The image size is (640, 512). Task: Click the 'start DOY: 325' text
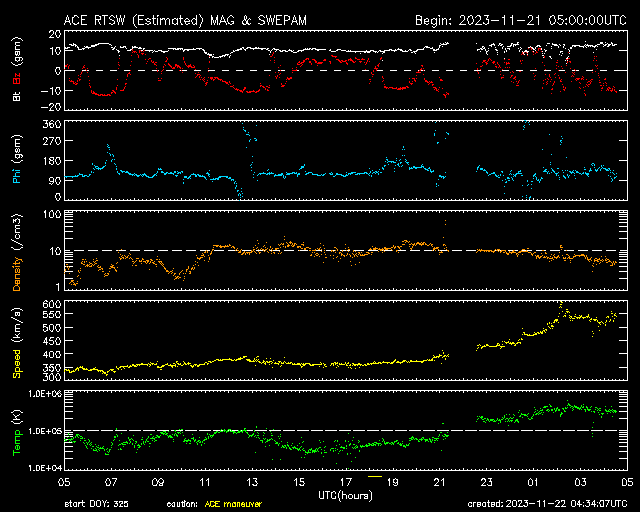point(96,504)
